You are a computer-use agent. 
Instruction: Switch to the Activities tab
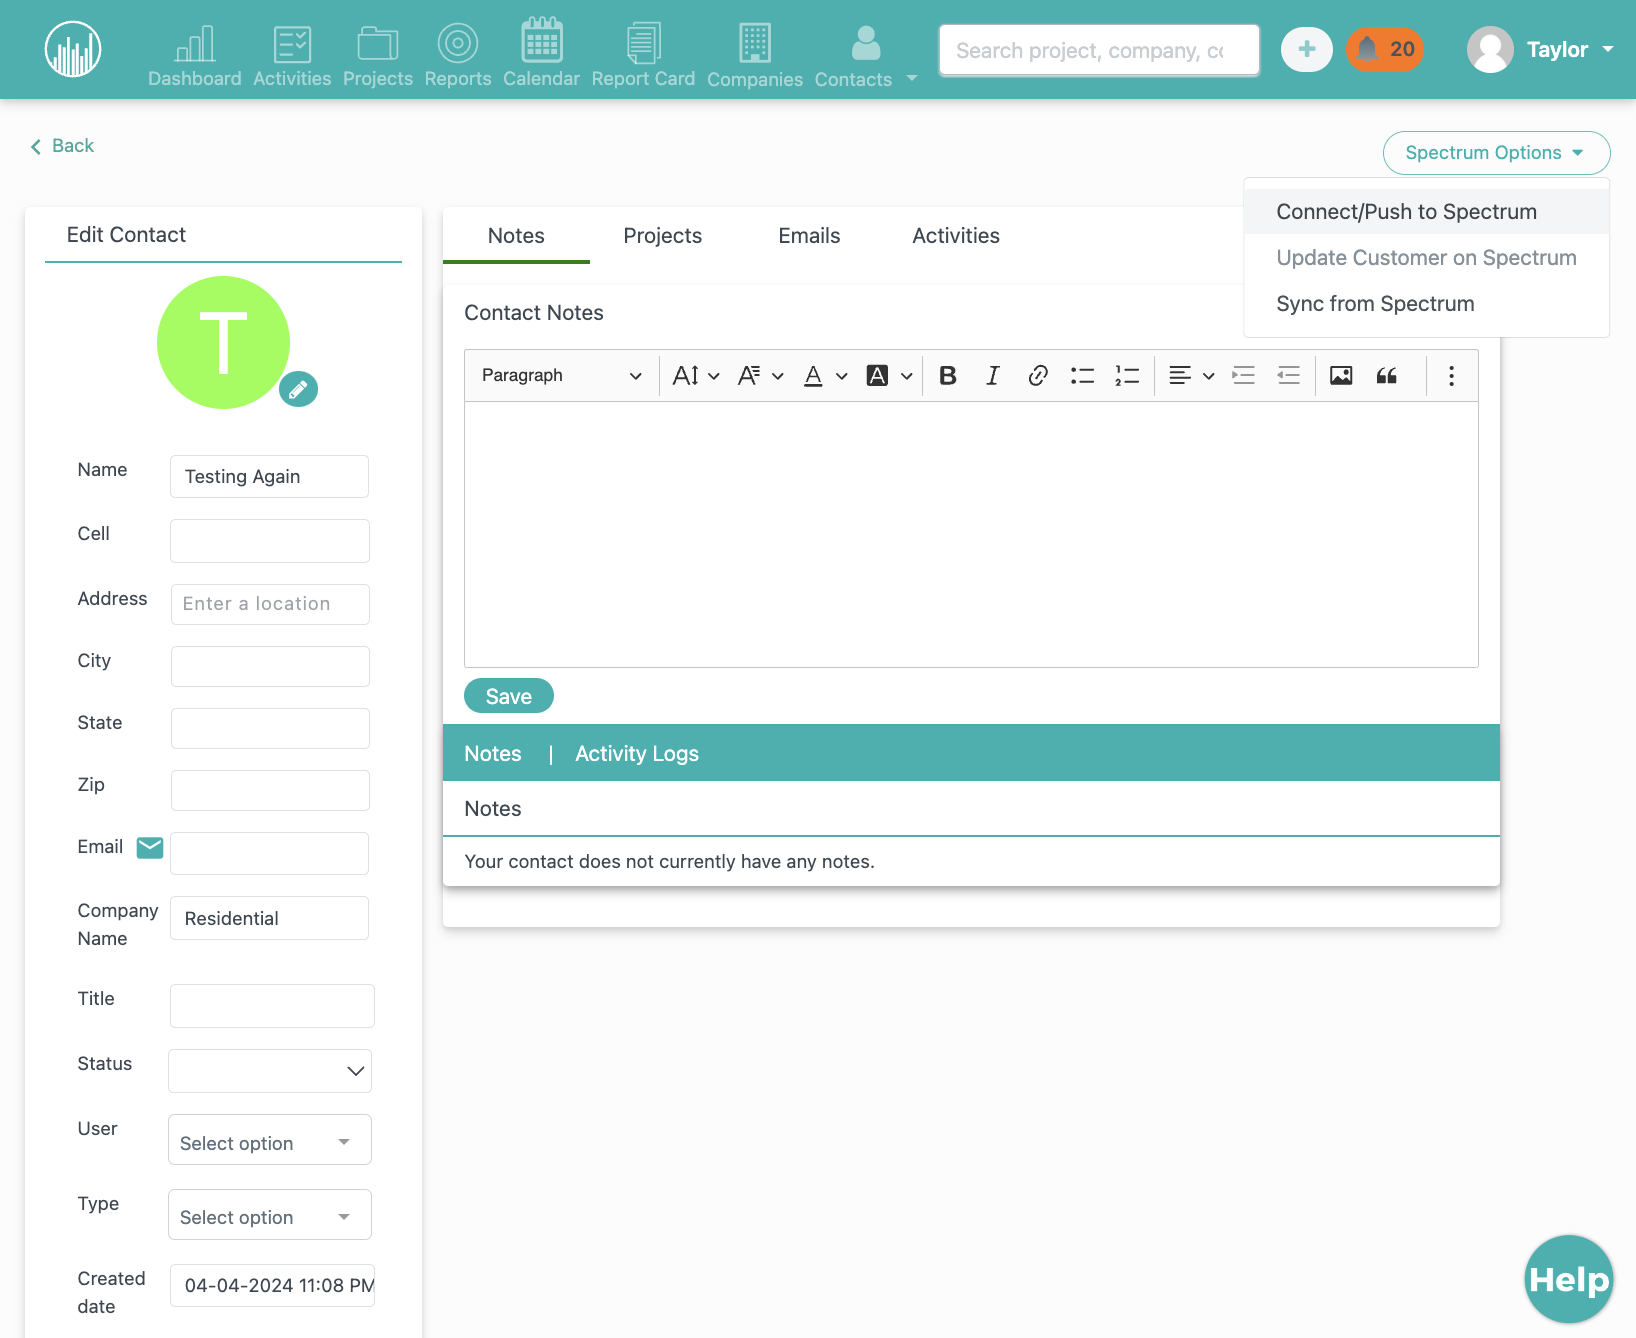[956, 236]
